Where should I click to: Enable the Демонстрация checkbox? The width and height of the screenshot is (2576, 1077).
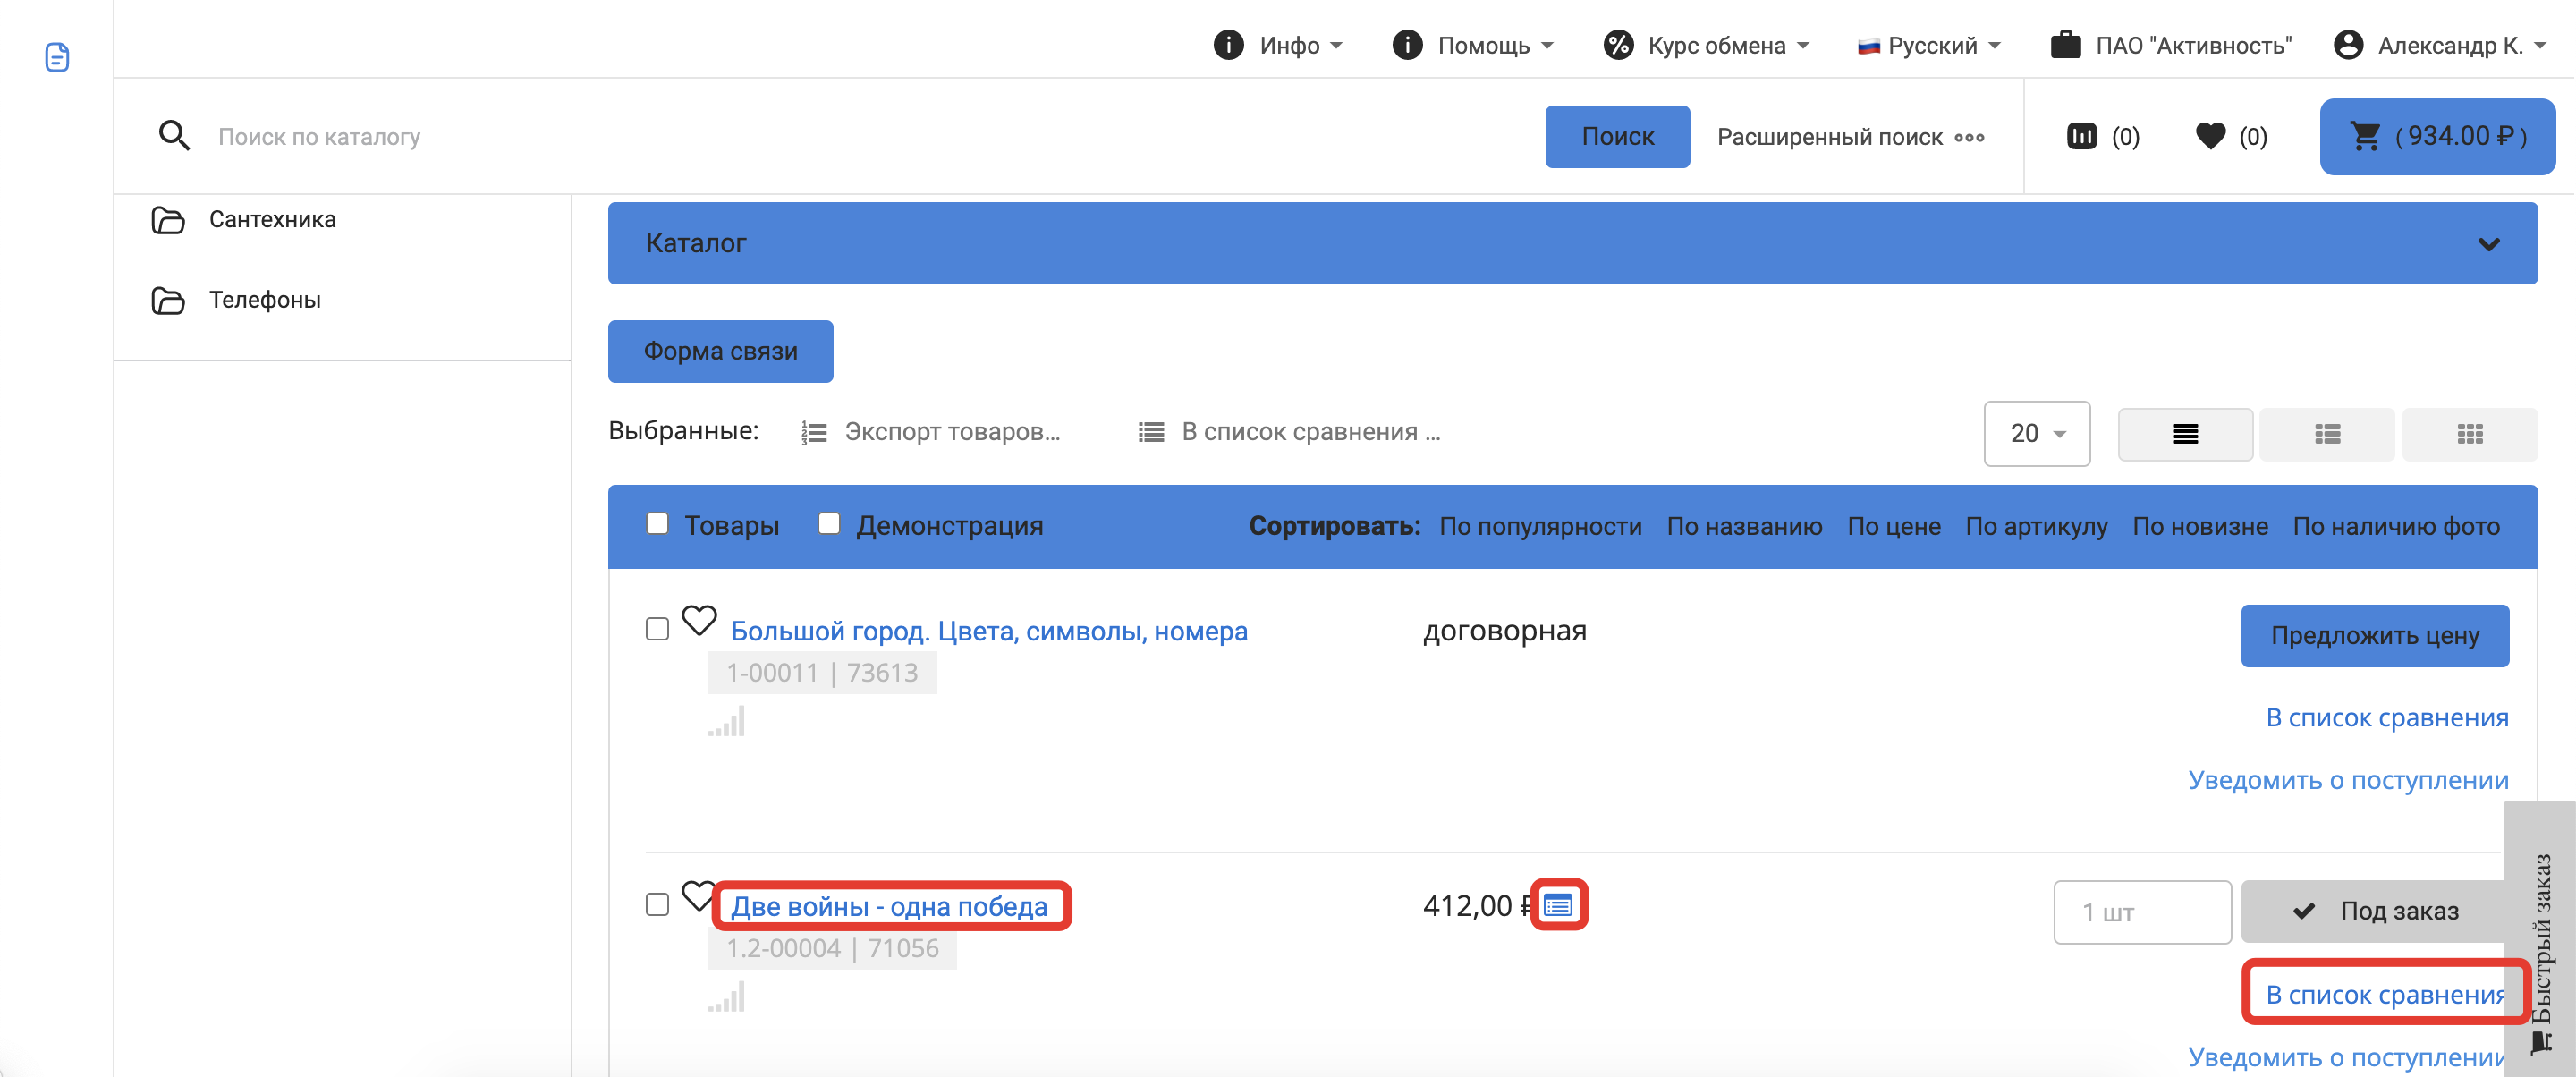pyautogui.click(x=829, y=524)
